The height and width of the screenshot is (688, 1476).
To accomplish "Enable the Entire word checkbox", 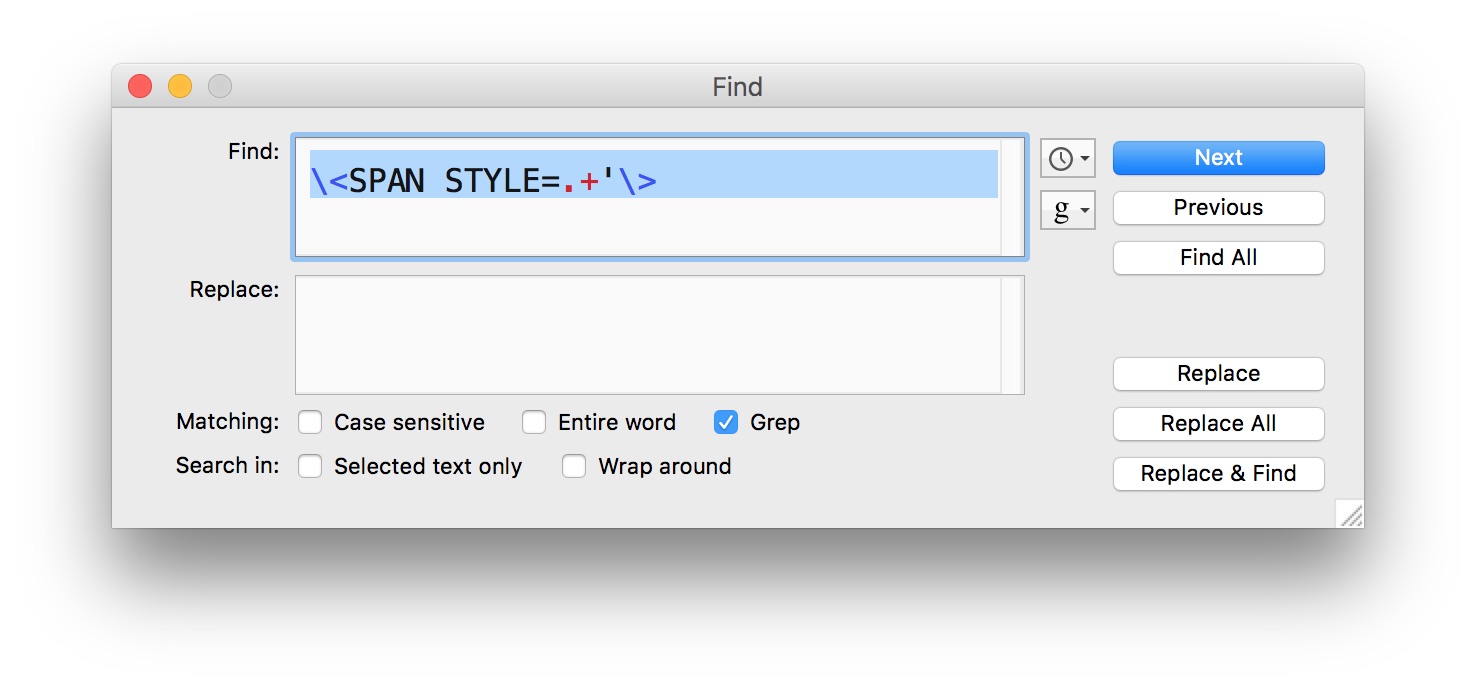I will (534, 423).
